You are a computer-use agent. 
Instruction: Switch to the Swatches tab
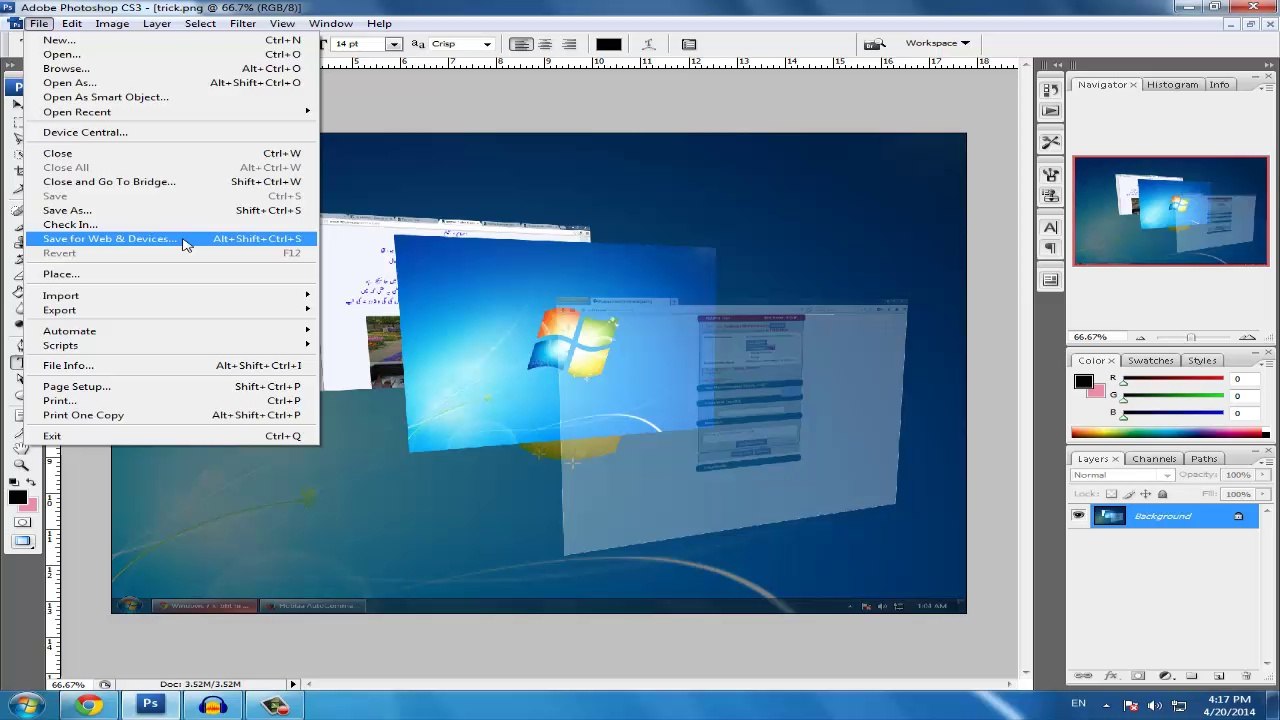coord(1150,361)
